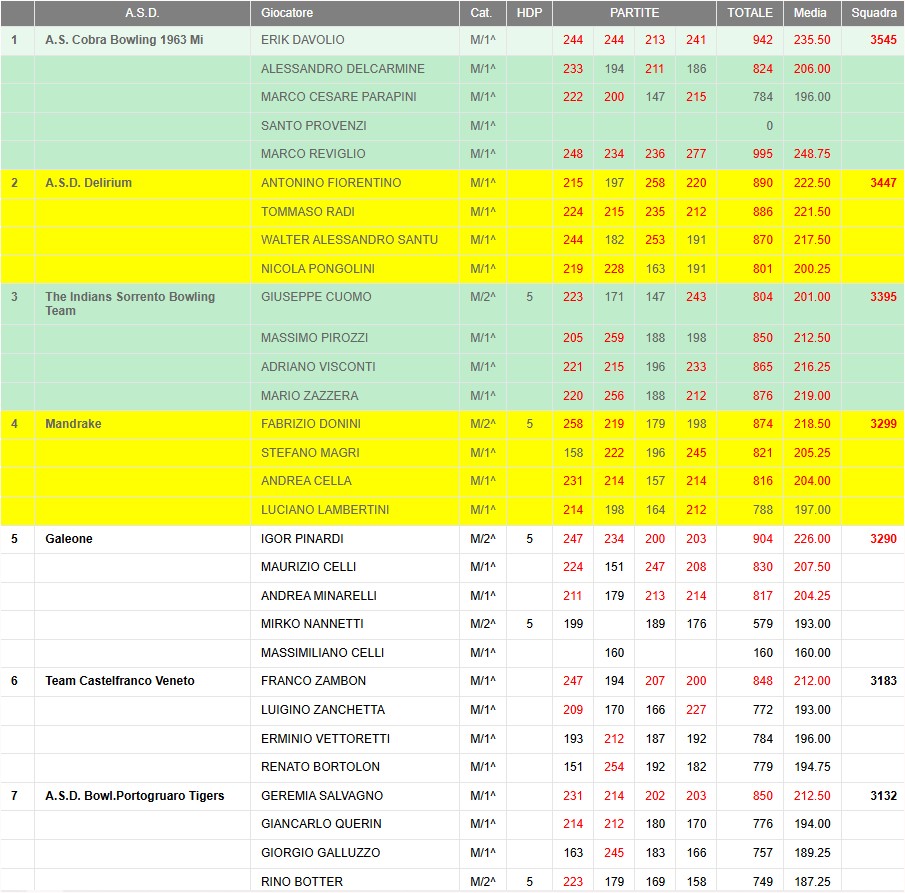This screenshot has width=905, height=893.
Task: Select player MAURIZIO CELLI
Action: [x=308, y=567]
